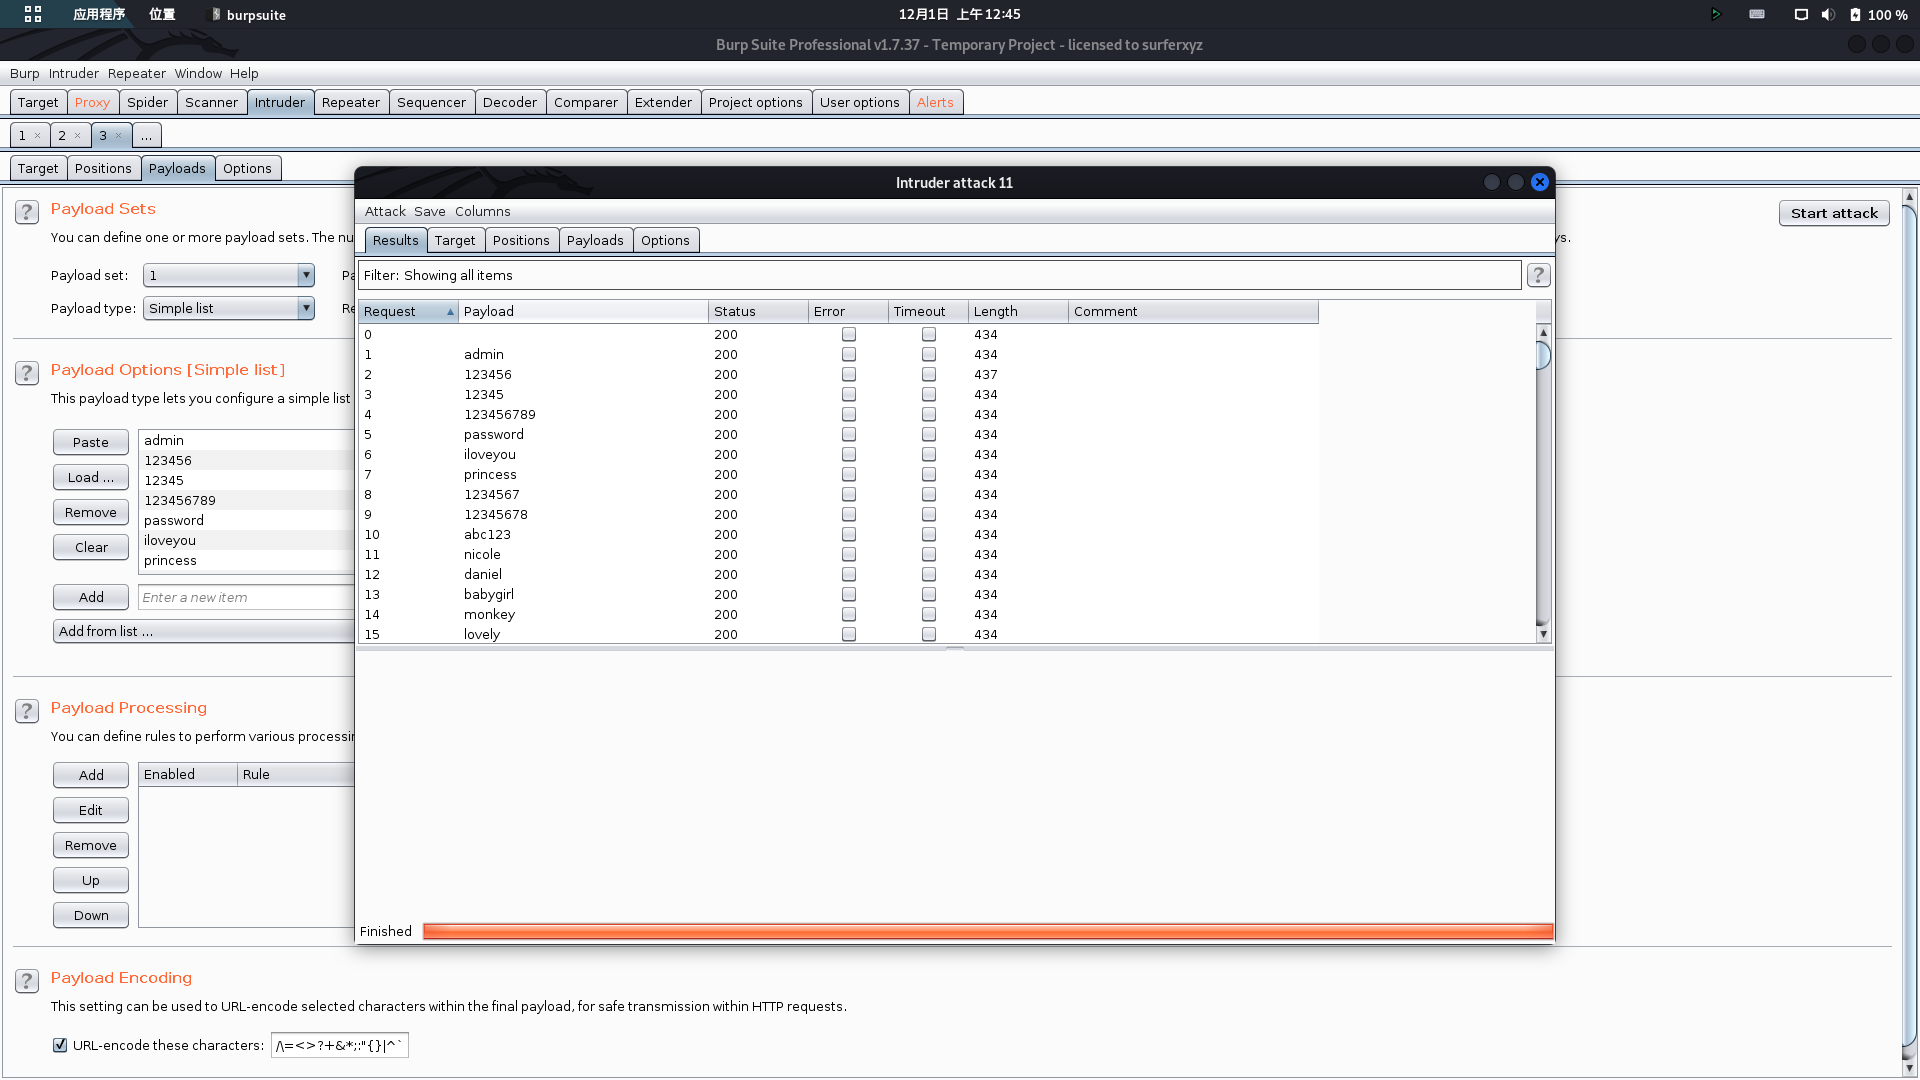Click the Payload Sets help question icon
The width and height of the screenshot is (1920, 1080).
pos(27,212)
